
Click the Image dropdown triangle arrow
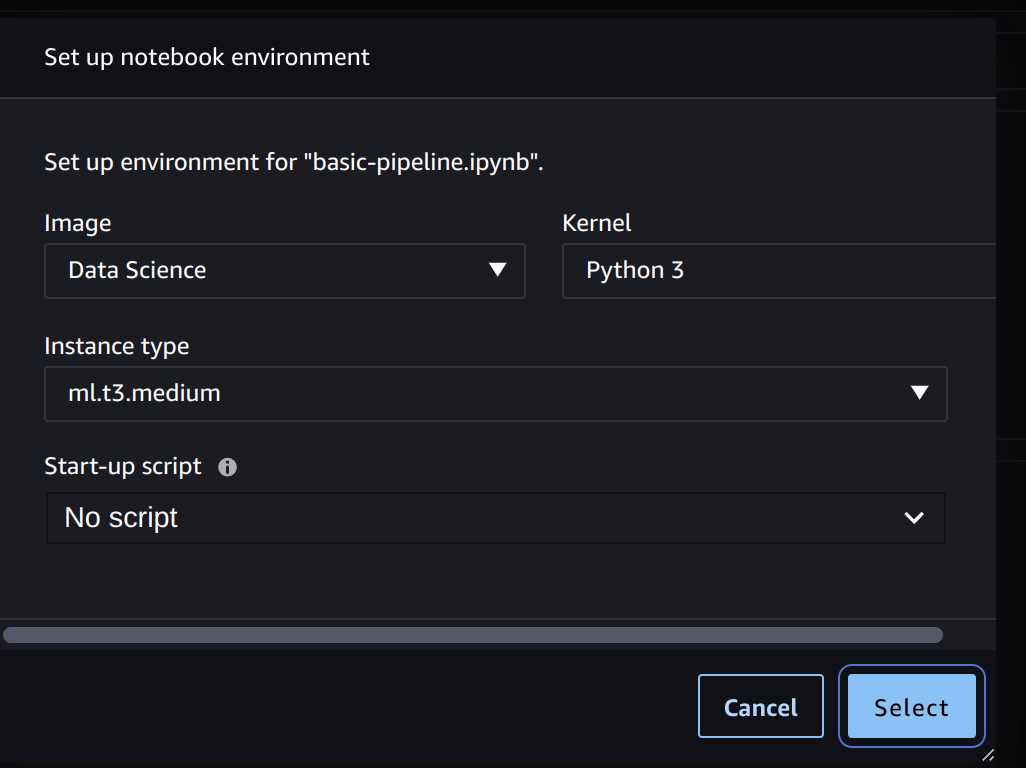(497, 270)
